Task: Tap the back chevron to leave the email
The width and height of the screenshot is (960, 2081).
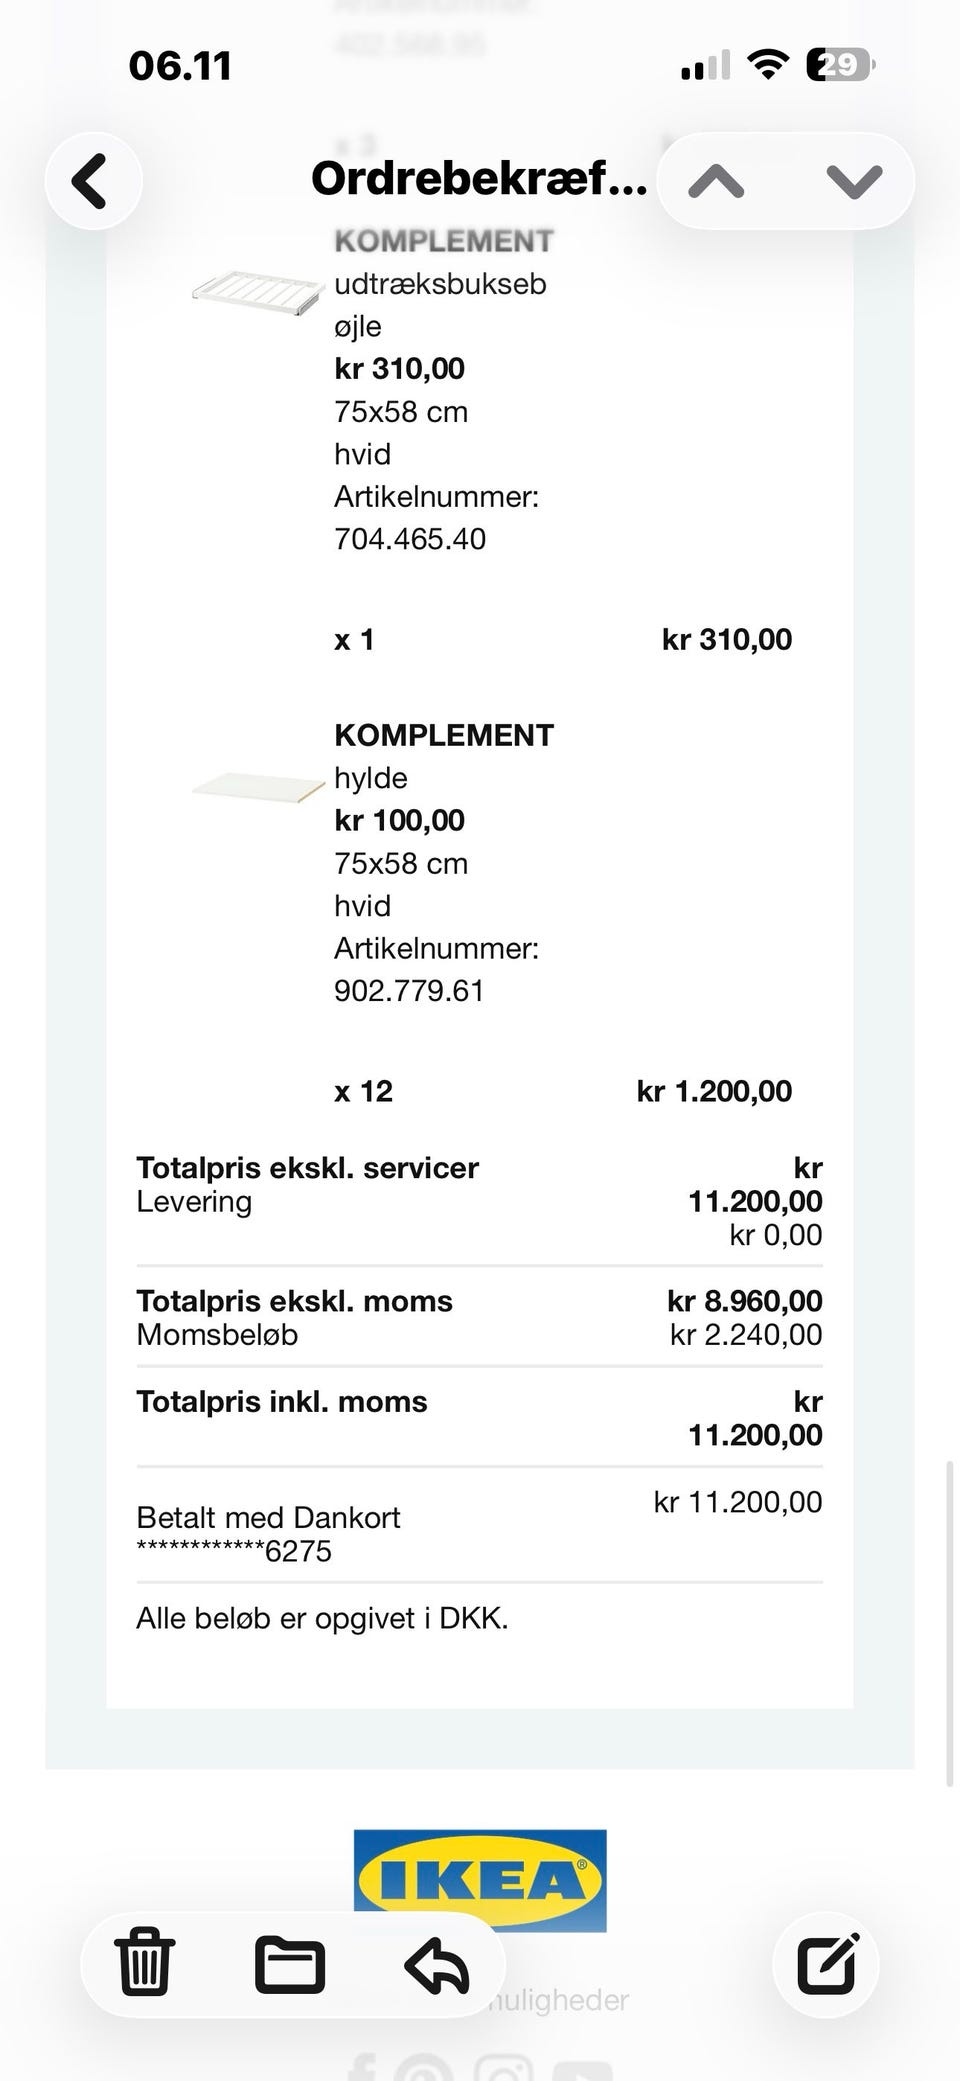Action: point(92,181)
